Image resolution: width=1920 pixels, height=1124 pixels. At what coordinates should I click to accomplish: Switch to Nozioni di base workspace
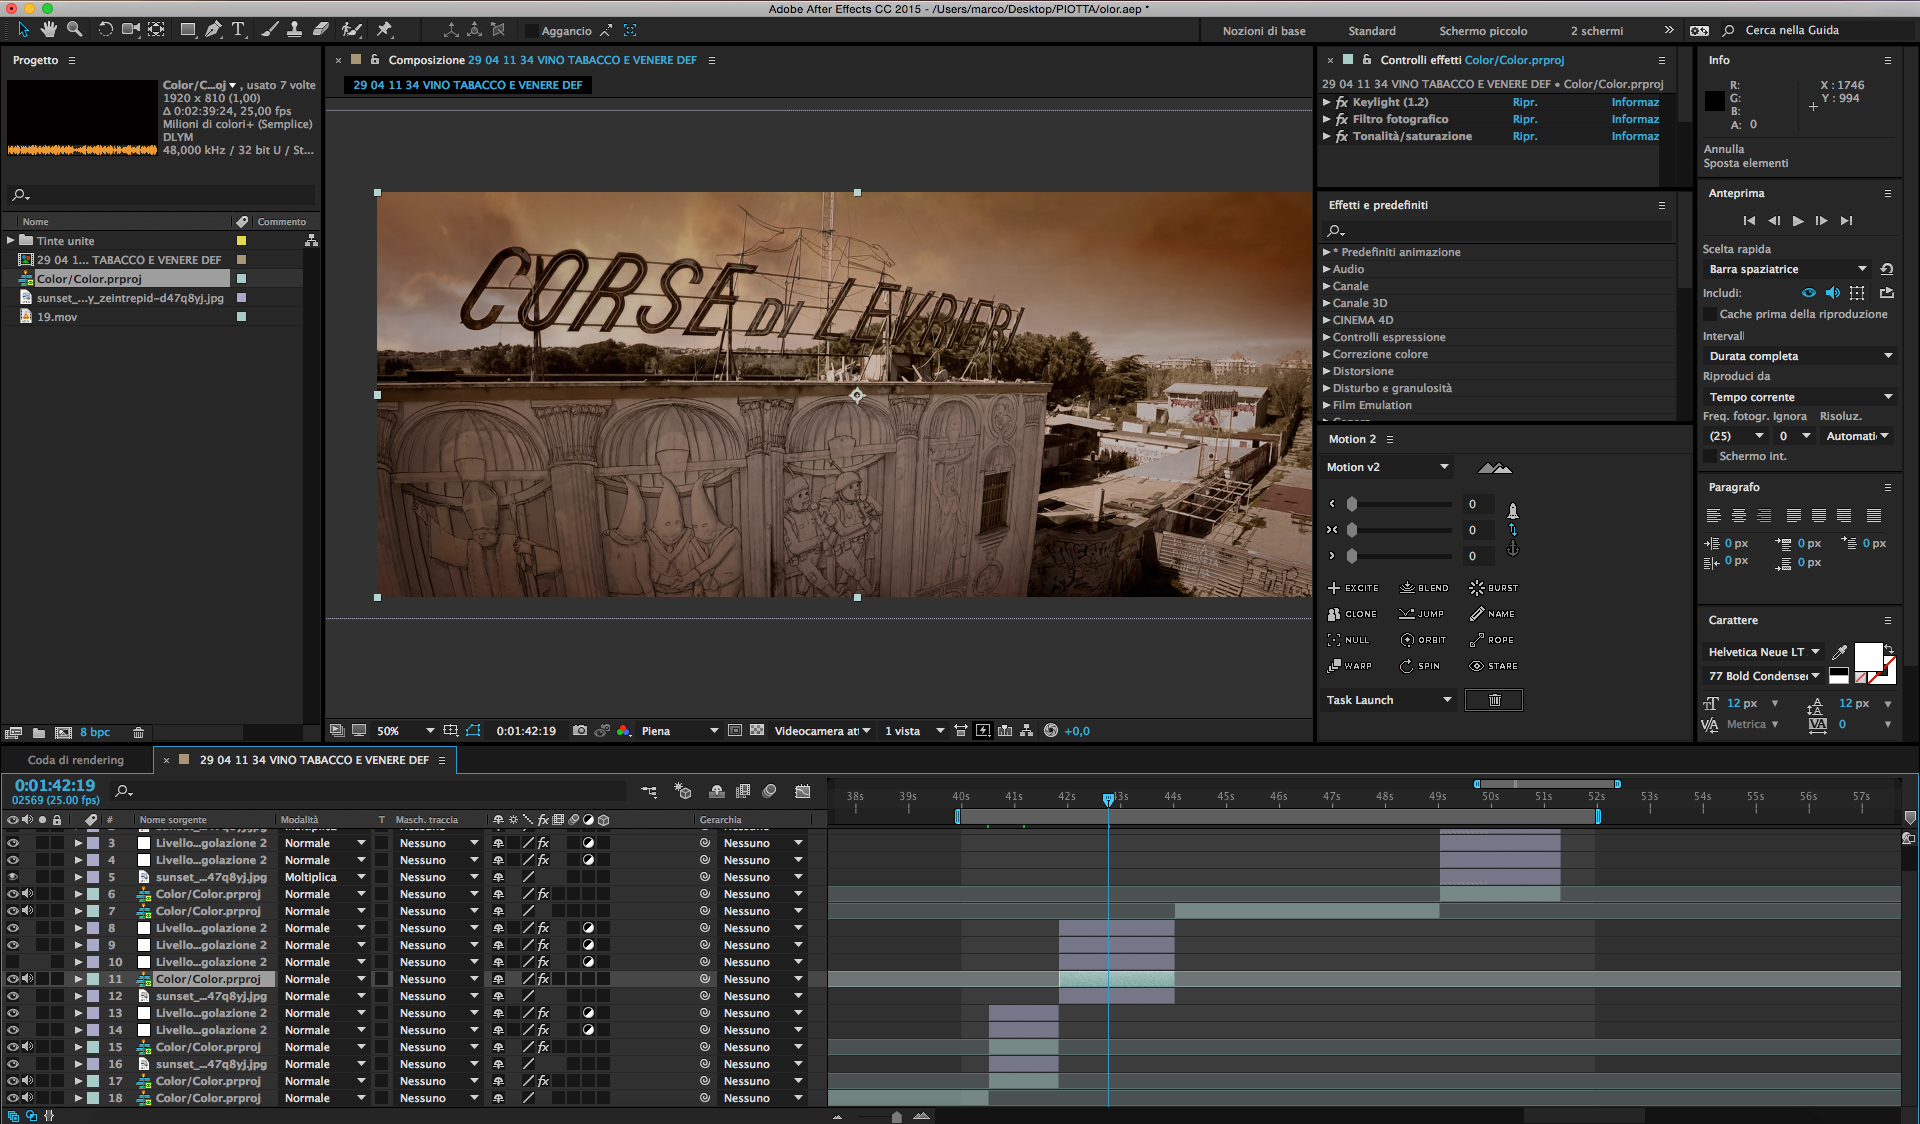(1264, 31)
